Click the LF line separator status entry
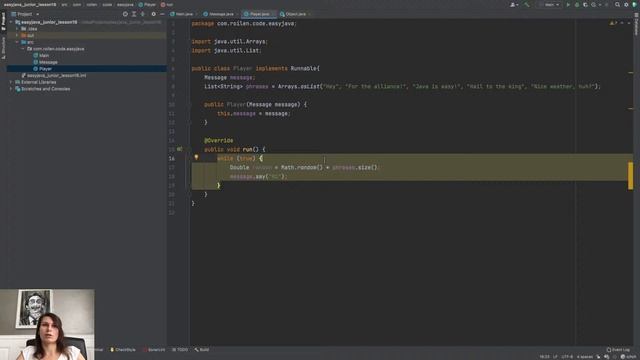The image size is (640, 360). (555, 357)
